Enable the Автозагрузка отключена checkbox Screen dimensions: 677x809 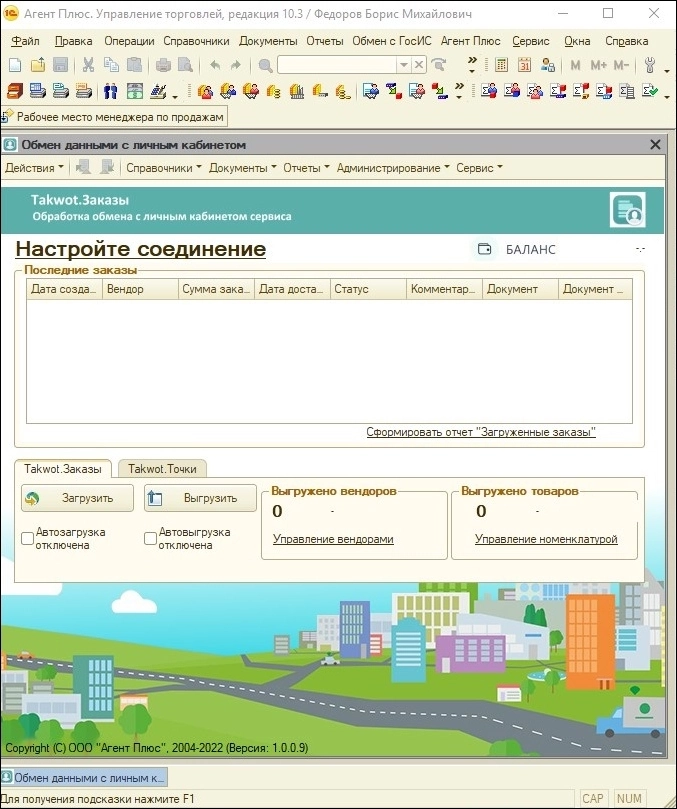27,538
